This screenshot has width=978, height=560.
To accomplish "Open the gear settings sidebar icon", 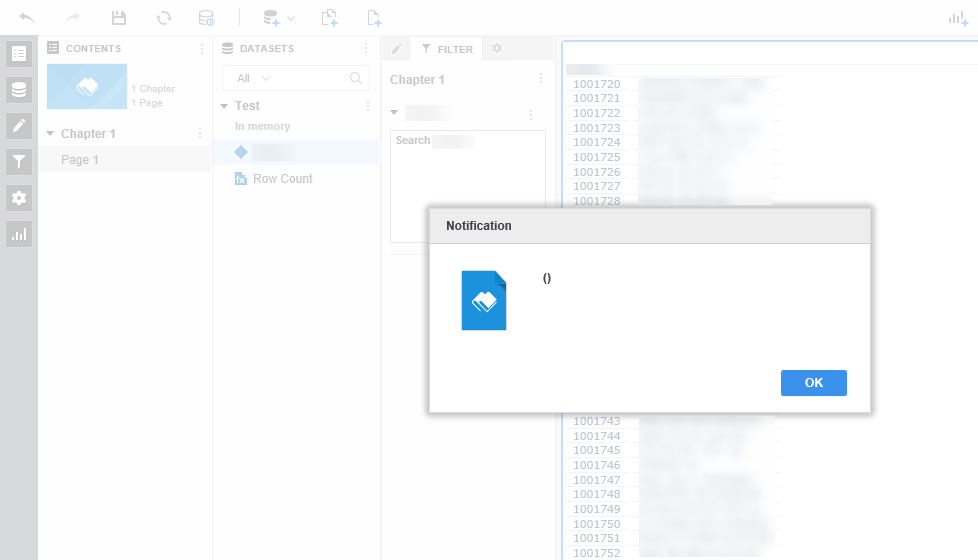I will click(x=19, y=198).
